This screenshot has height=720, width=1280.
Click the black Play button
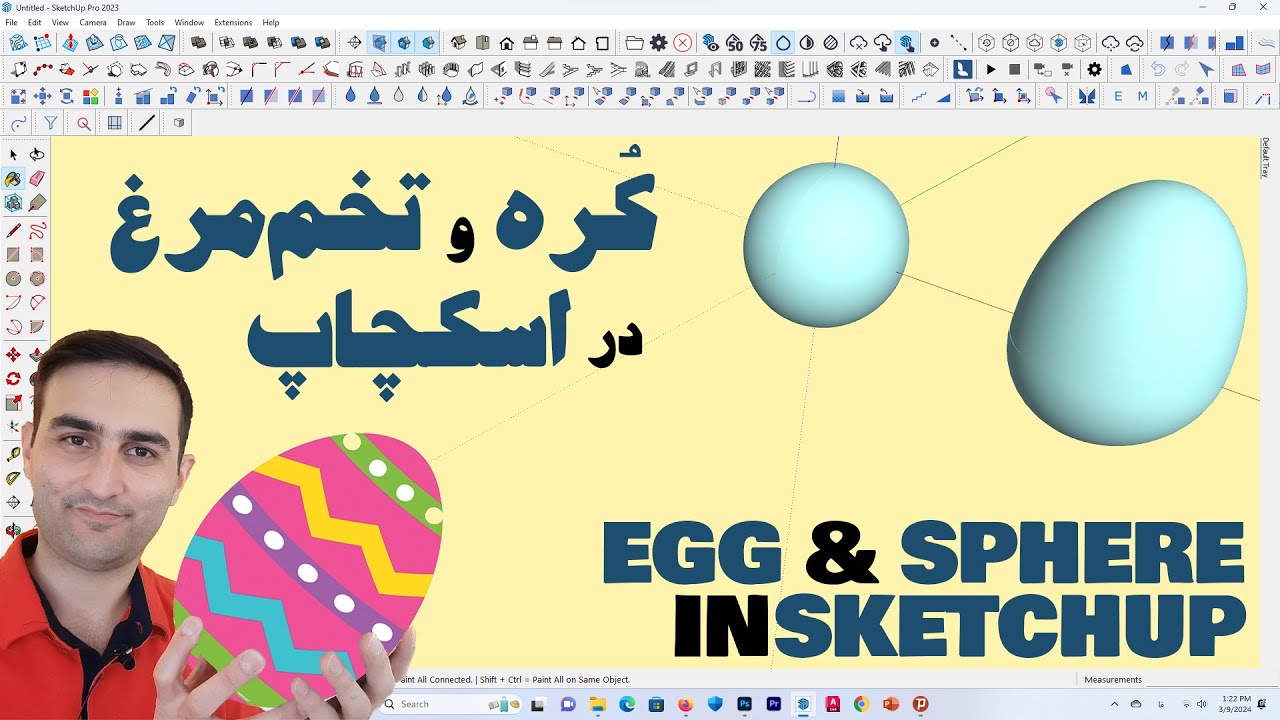pyautogui.click(x=990, y=70)
